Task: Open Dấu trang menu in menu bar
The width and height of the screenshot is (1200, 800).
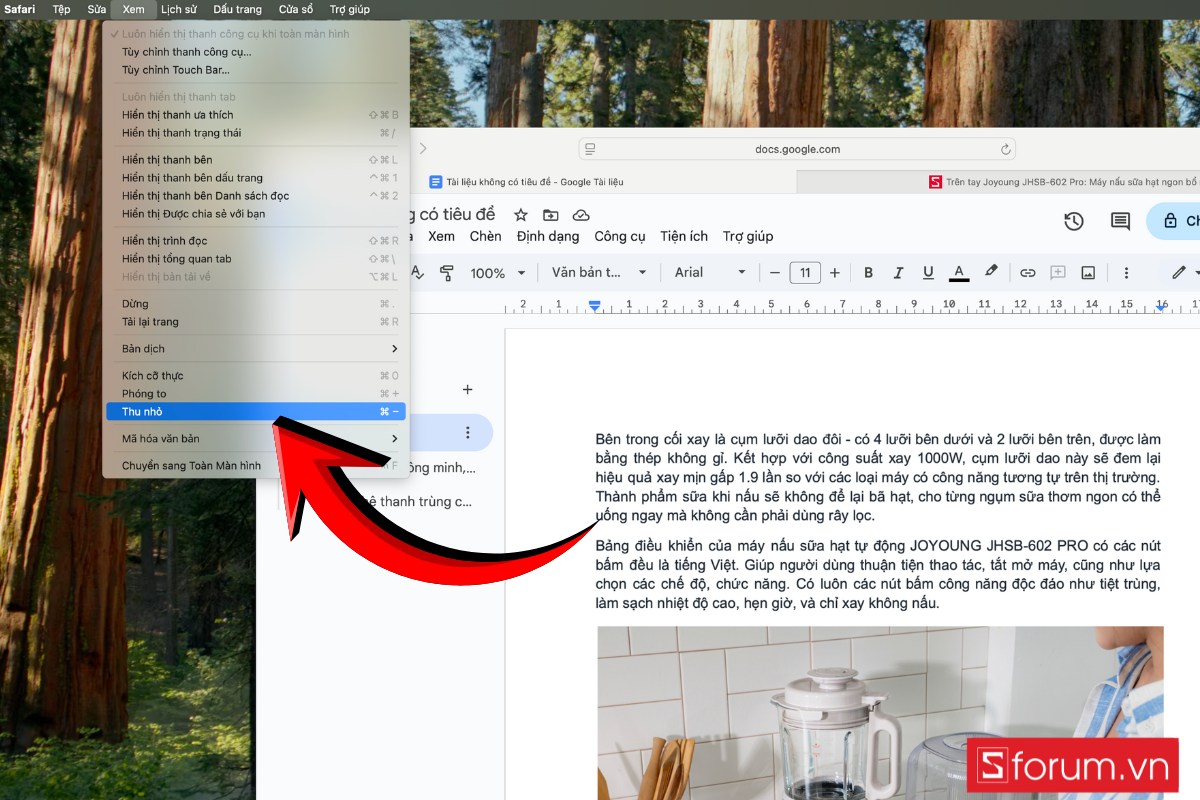Action: point(238,9)
